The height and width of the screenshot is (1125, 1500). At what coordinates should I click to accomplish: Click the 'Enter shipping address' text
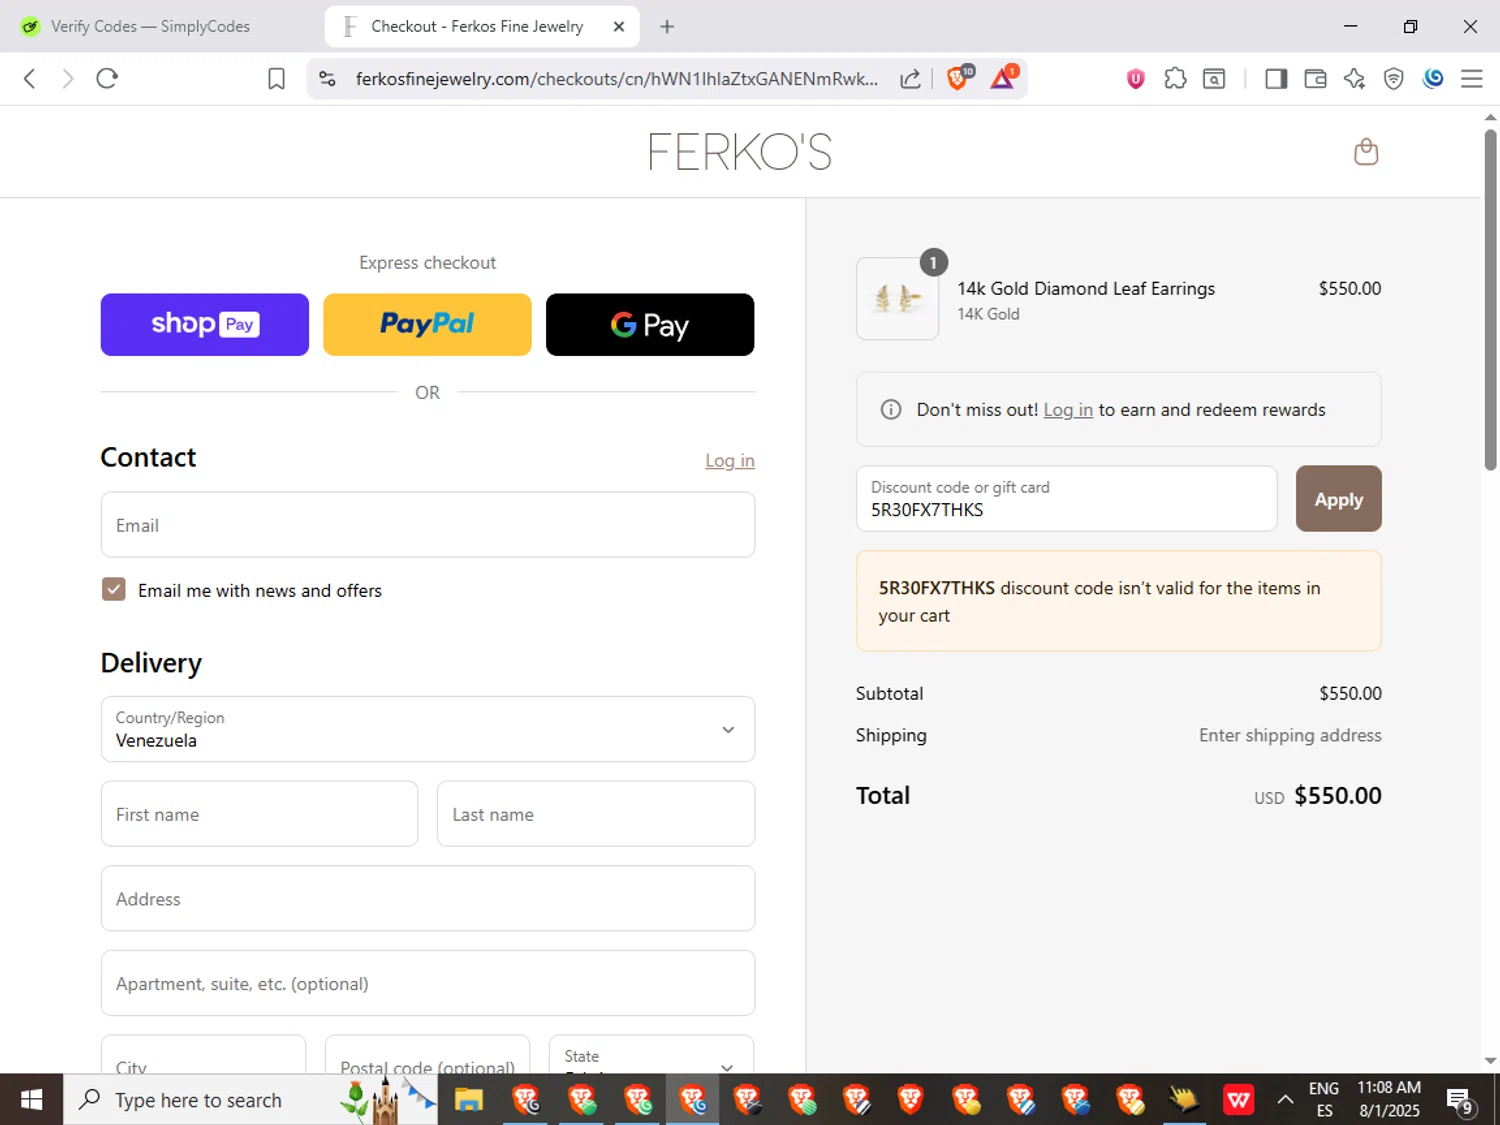coord(1290,735)
